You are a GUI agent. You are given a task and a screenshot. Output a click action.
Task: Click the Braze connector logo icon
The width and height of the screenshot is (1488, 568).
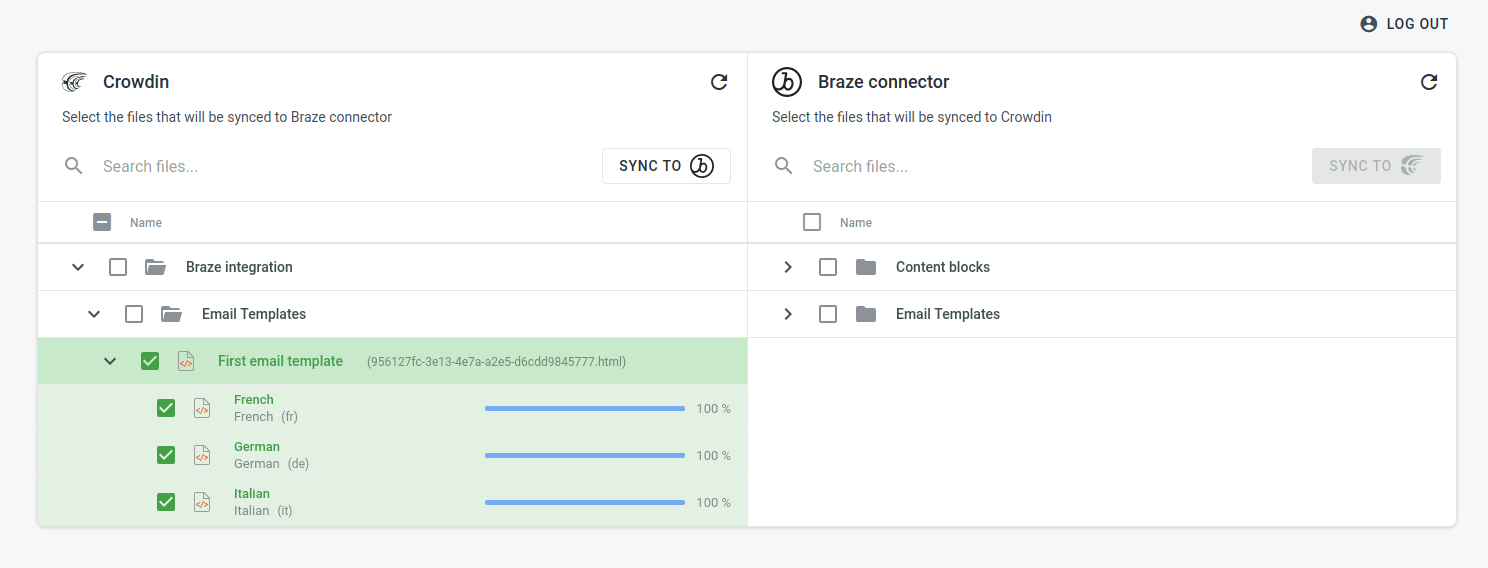coord(787,82)
